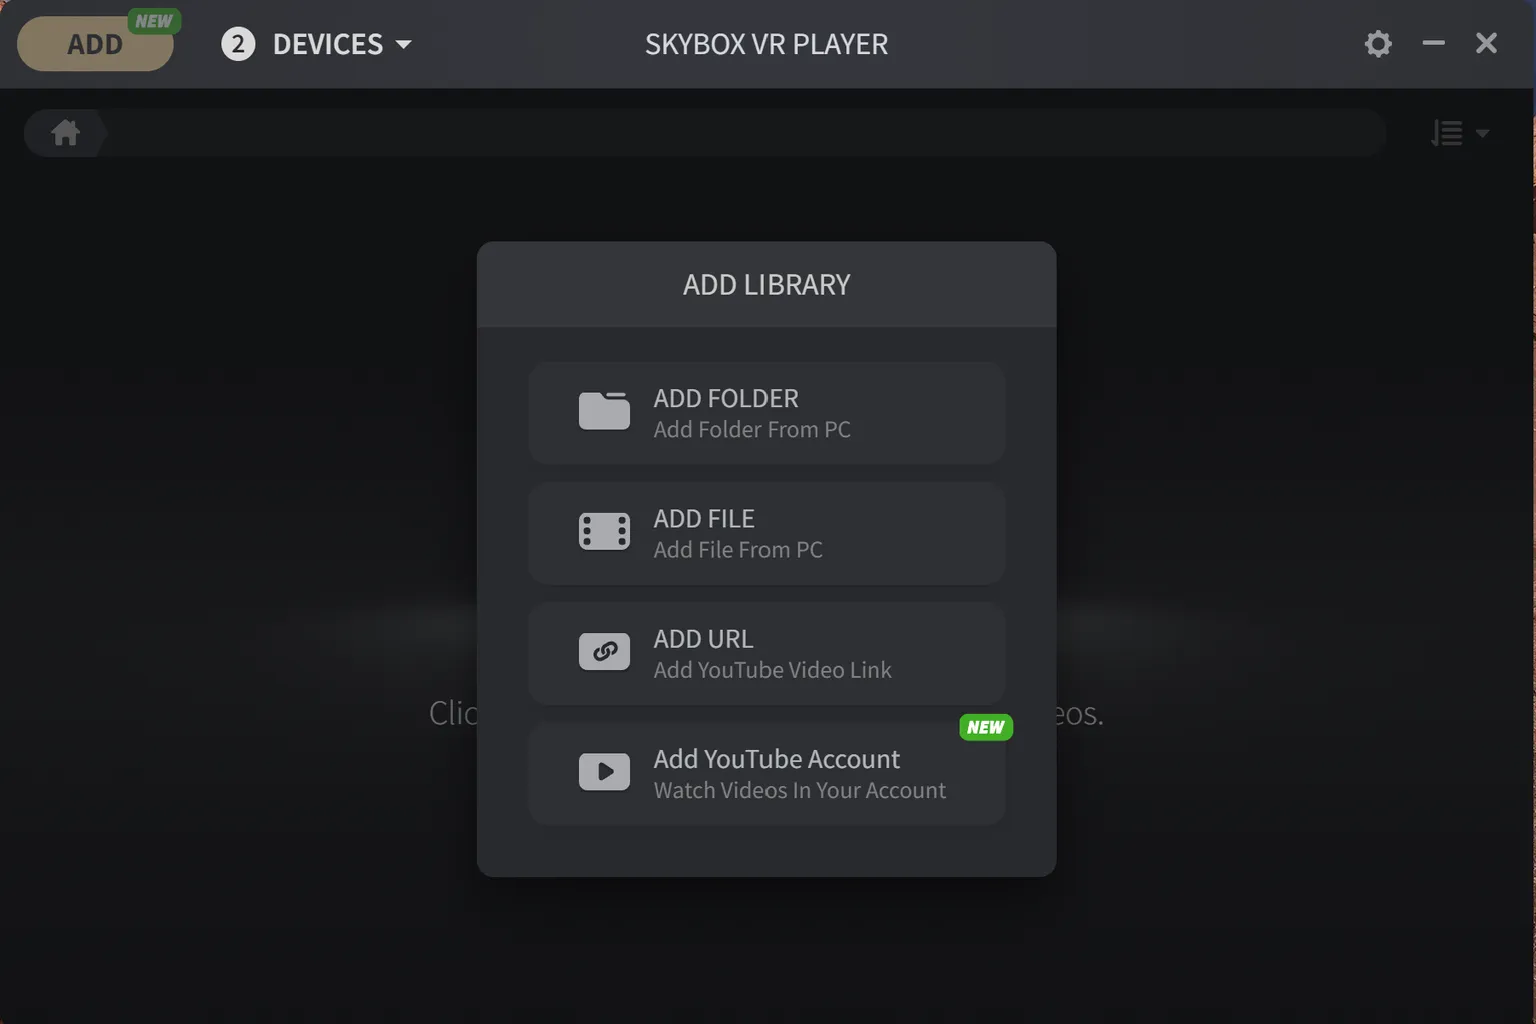Click the SKYBOX VR PLAYER title text
The image size is (1536, 1024).
pyautogui.click(x=767, y=44)
